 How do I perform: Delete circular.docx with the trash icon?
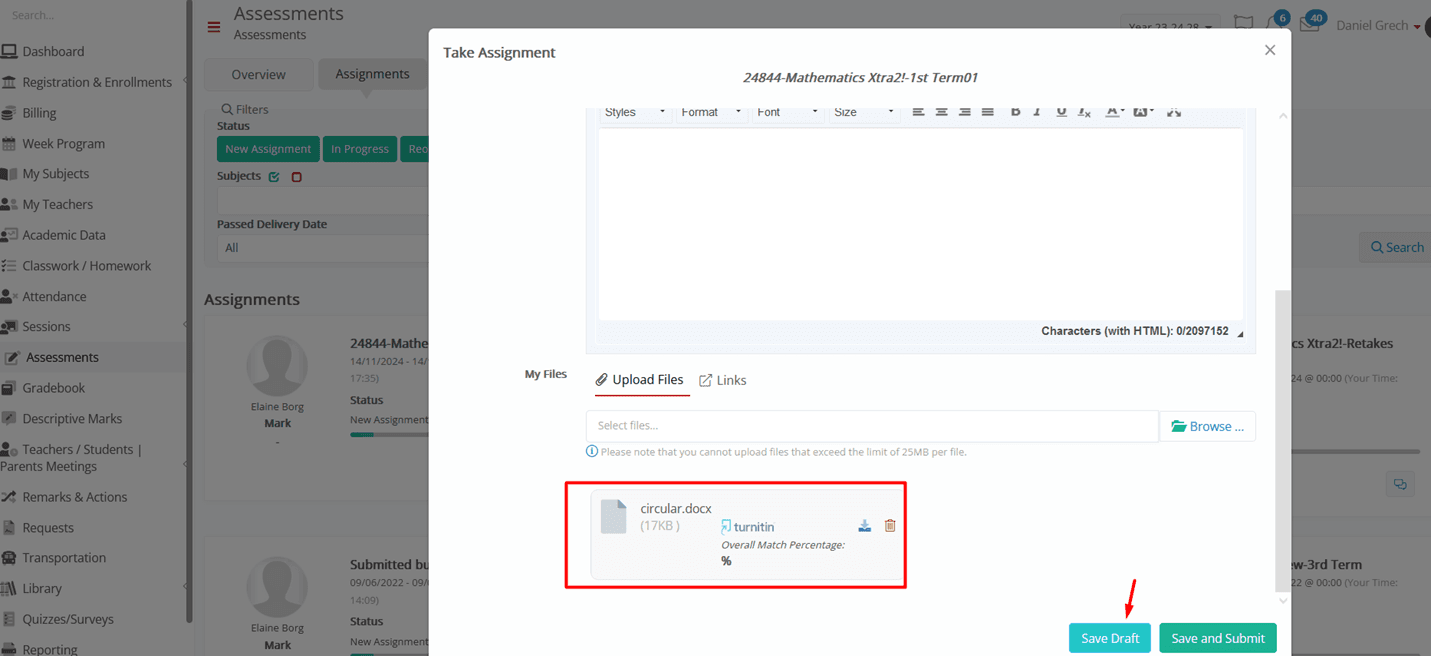890,526
